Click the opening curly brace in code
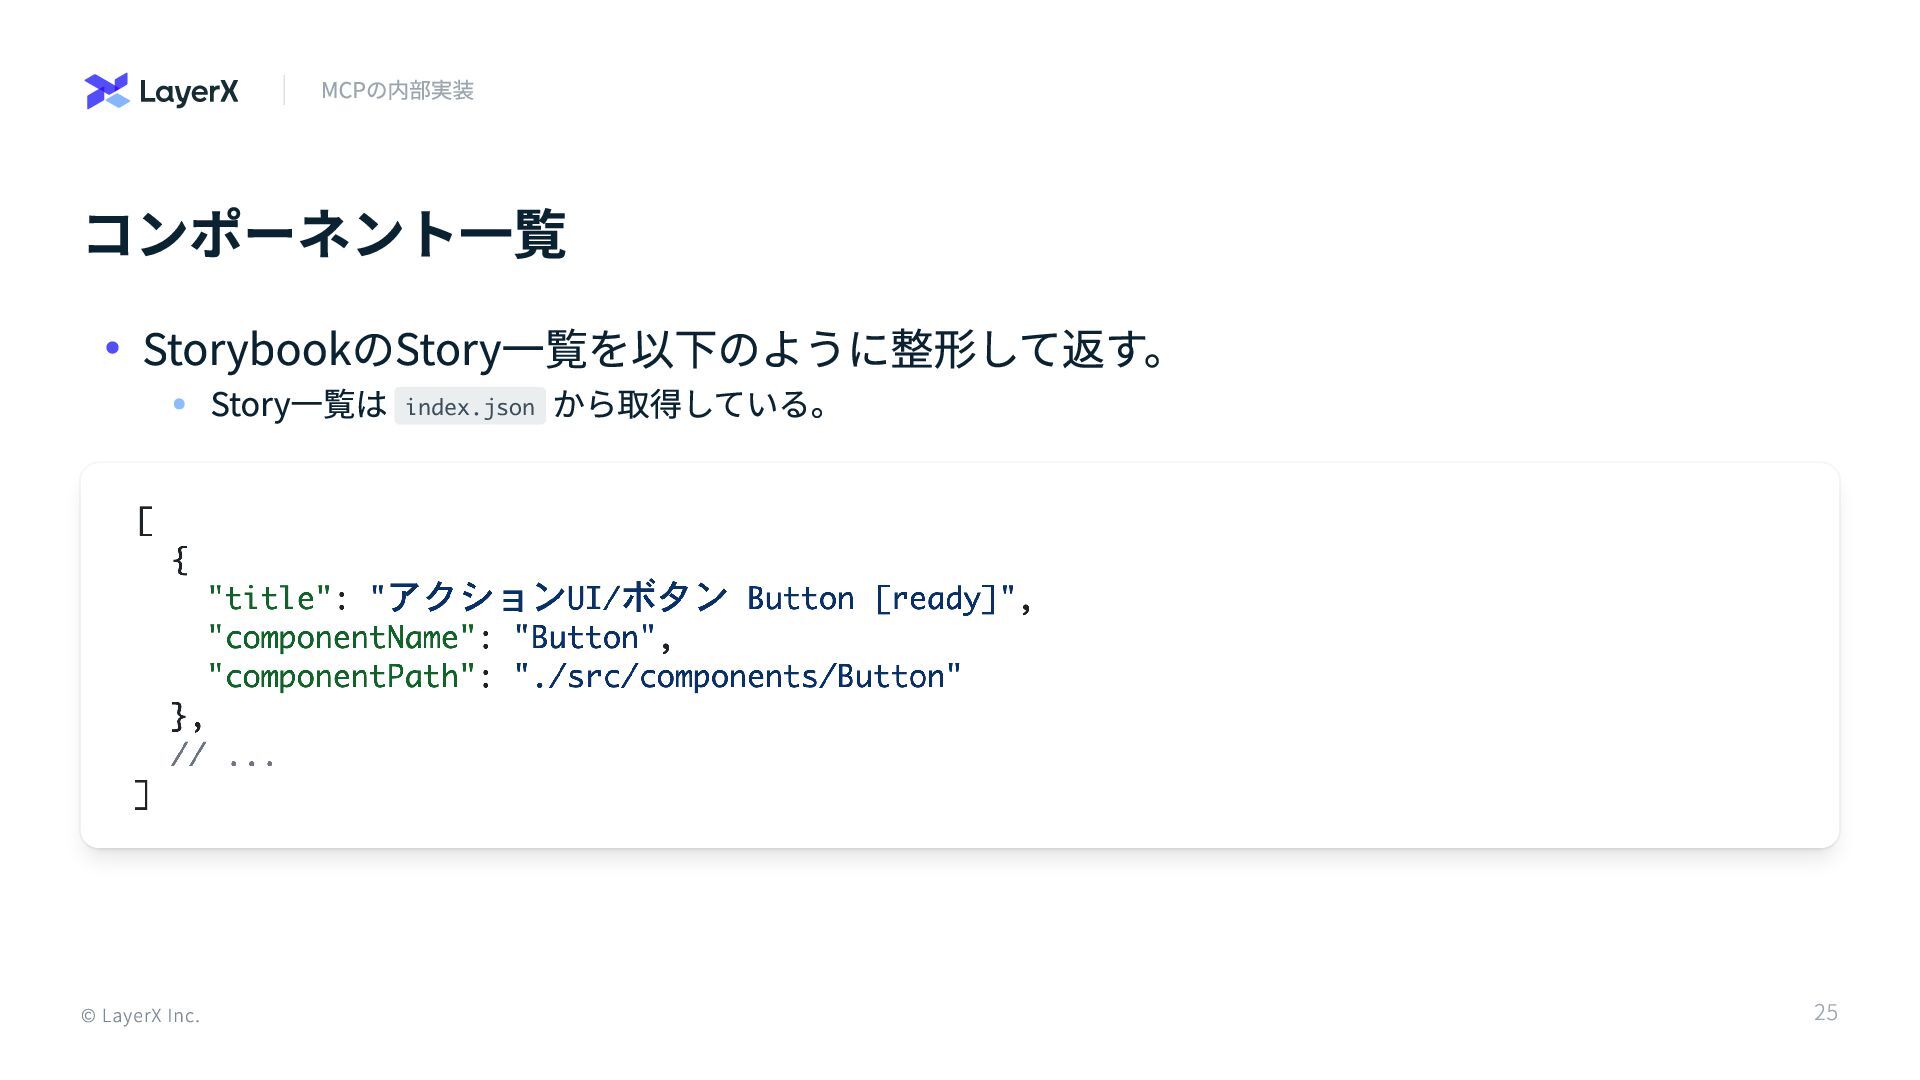This screenshot has width=1920, height=1080. [180, 560]
